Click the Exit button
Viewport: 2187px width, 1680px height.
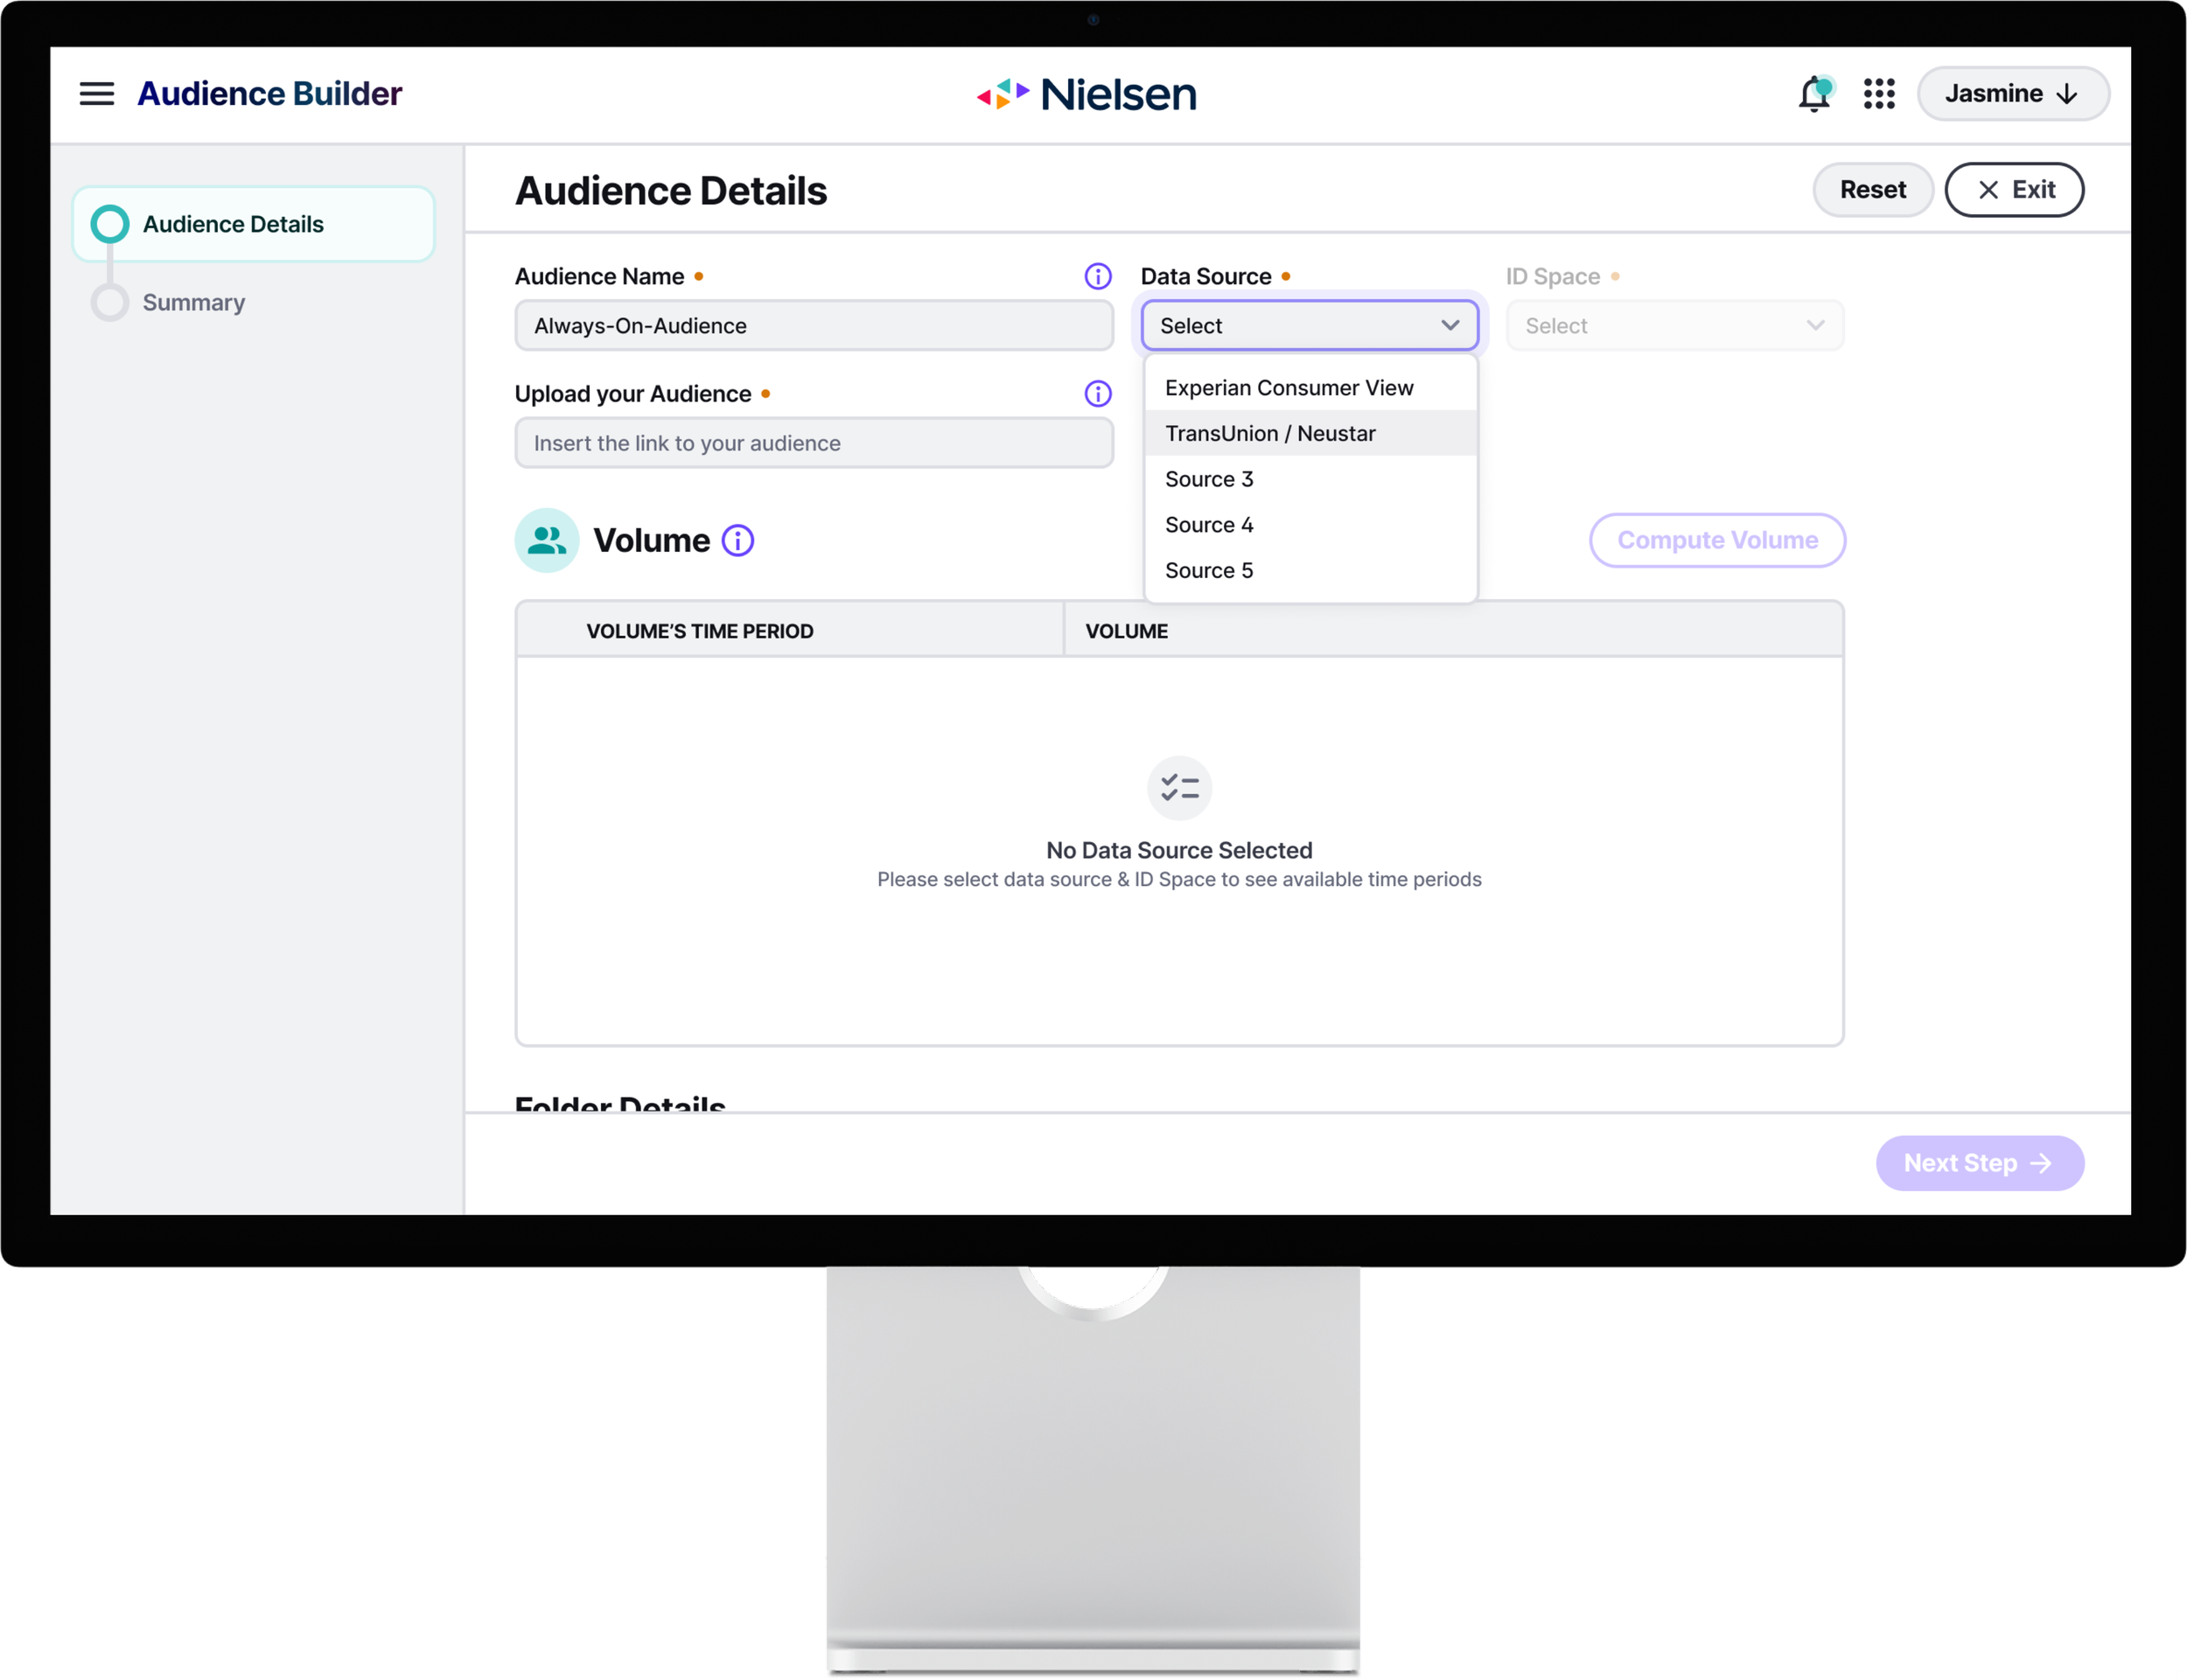pos(2013,190)
